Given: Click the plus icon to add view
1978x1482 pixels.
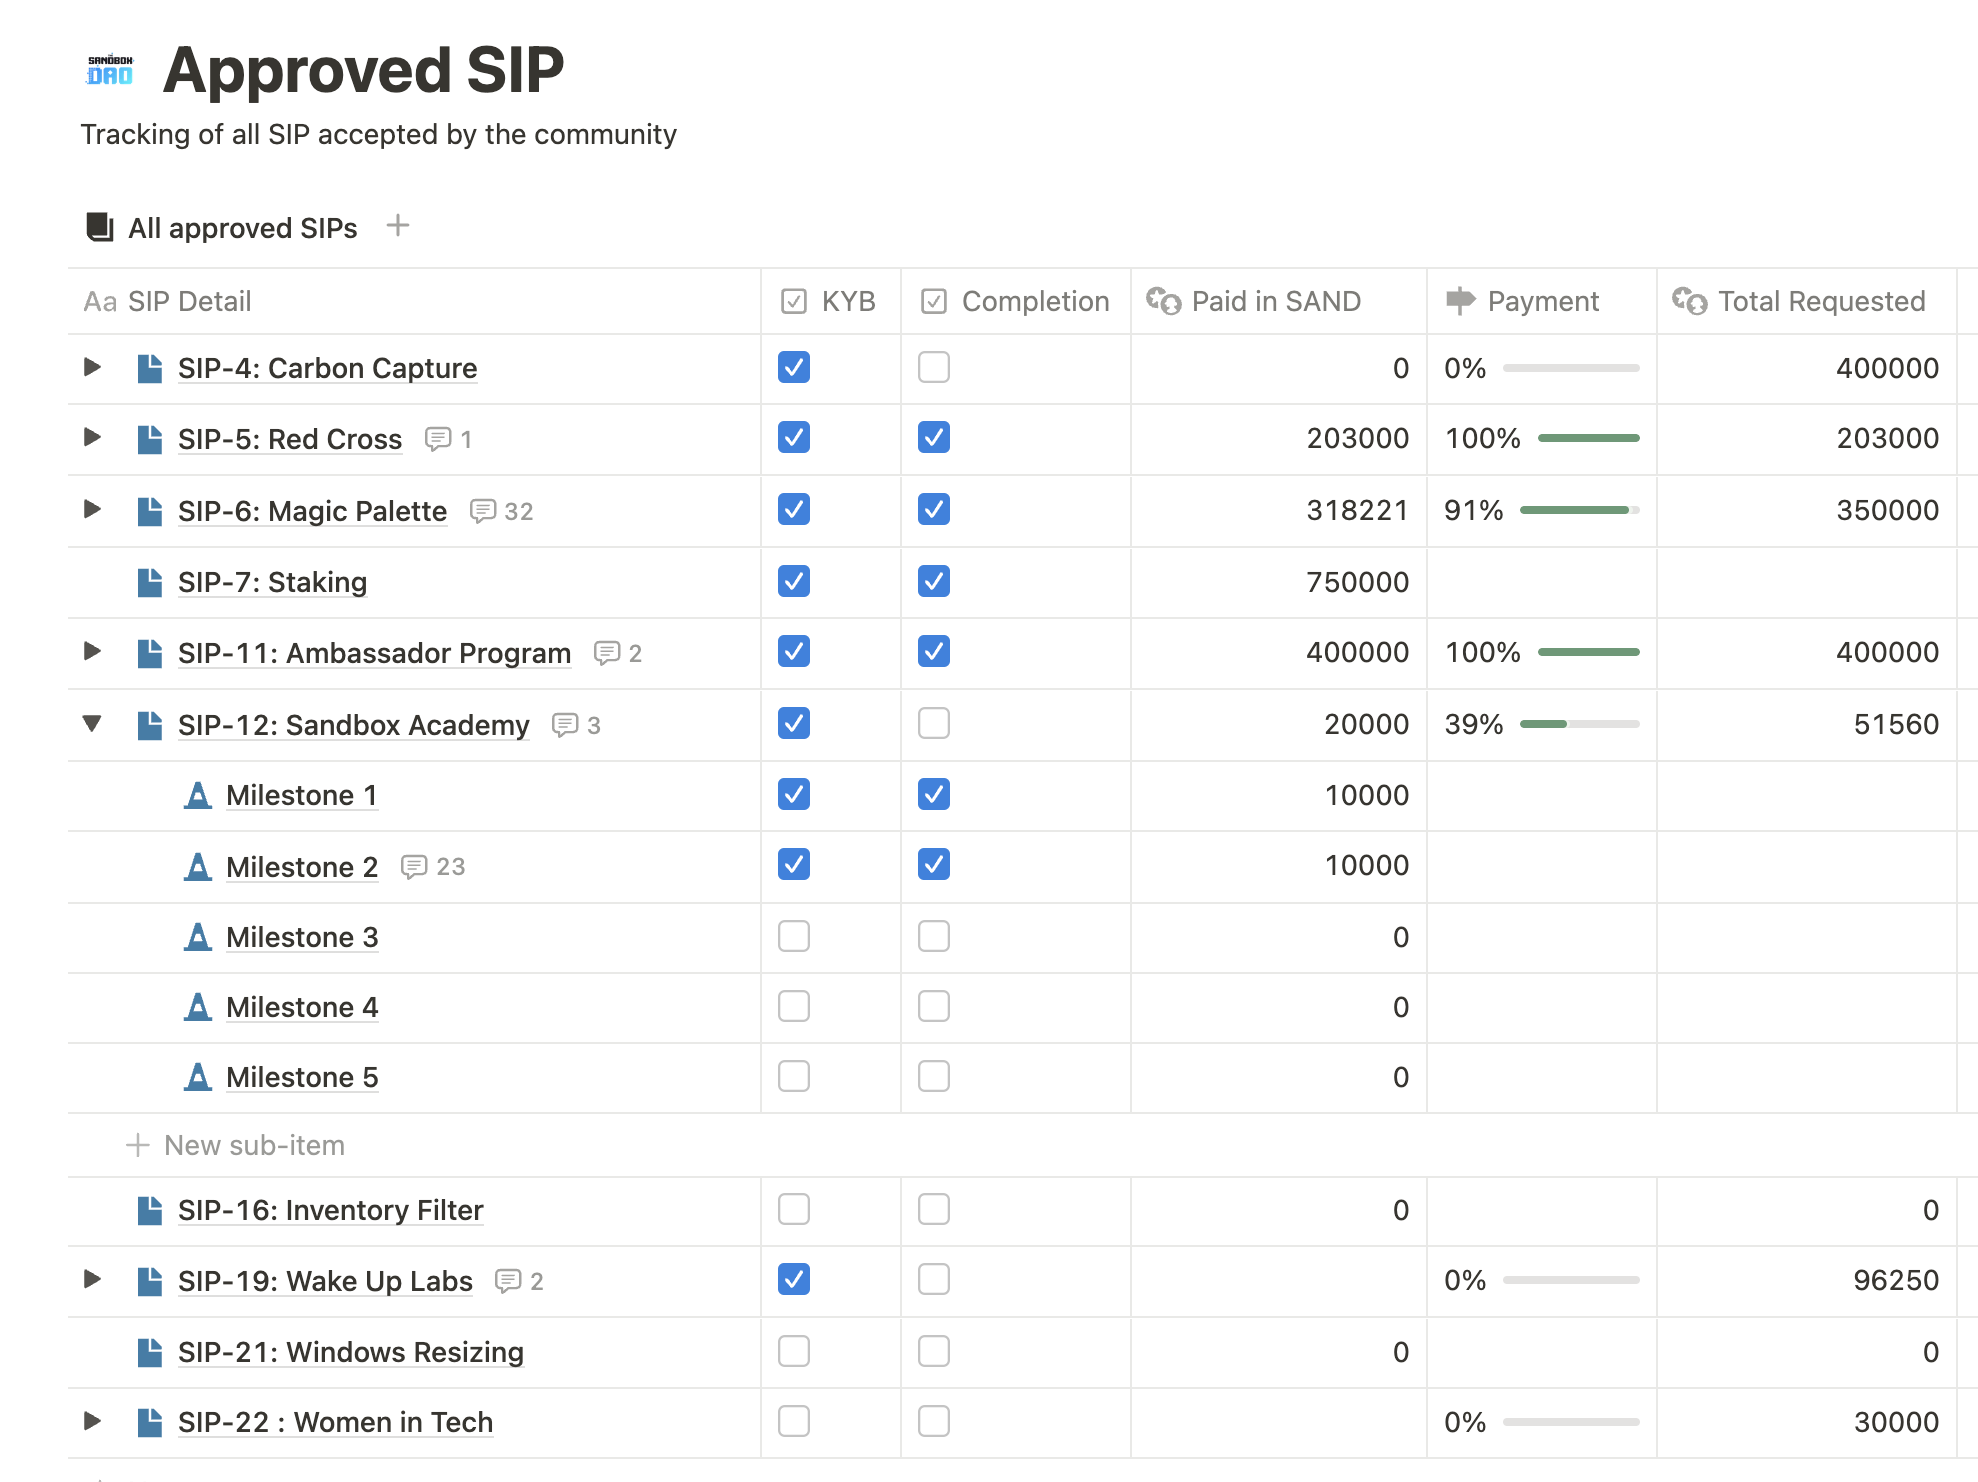Looking at the screenshot, I should pyautogui.click(x=398, y=226).
